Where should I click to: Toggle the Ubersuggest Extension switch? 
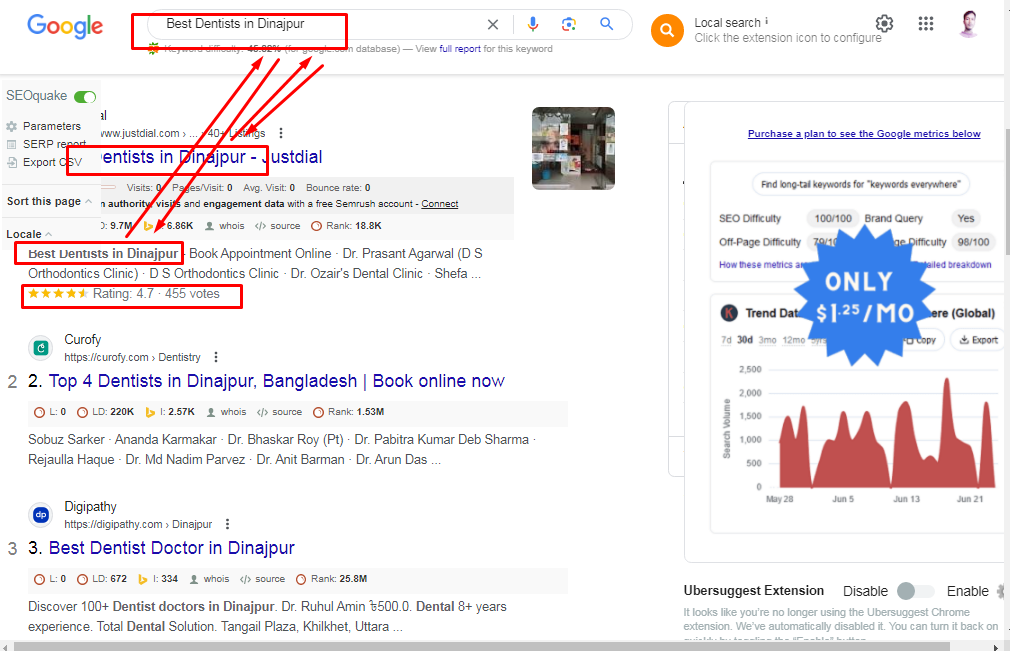pyautogui.click(x=915, y=590)
